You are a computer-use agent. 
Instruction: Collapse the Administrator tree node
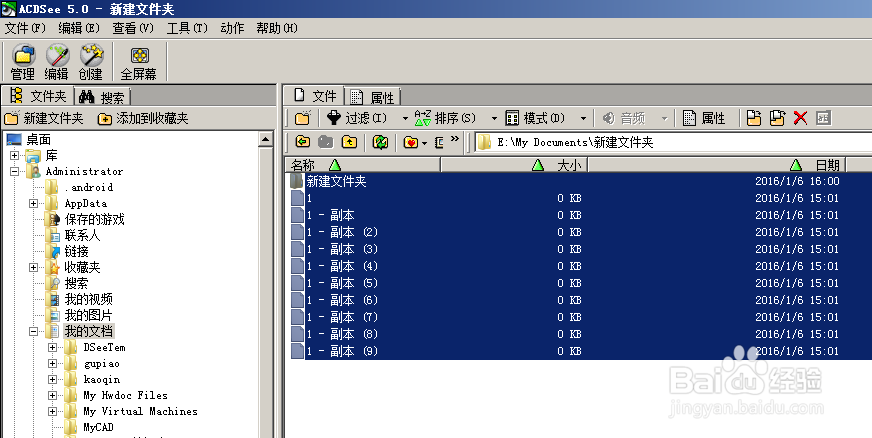[14, 172]
